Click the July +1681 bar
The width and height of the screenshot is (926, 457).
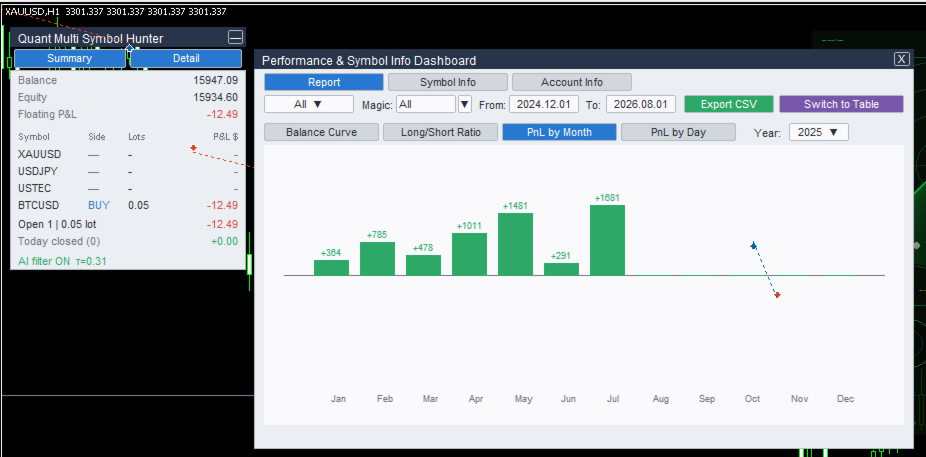coord(608,240)
